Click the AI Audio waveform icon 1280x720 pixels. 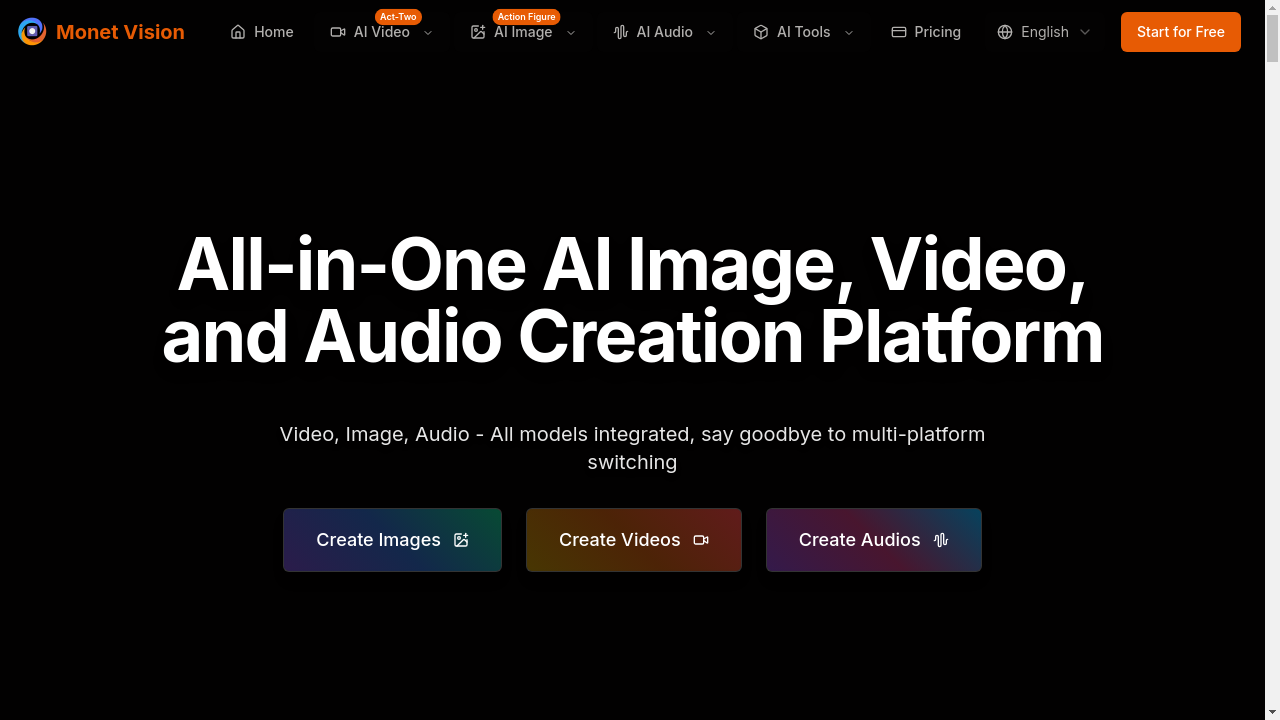[x=621, y=32]
